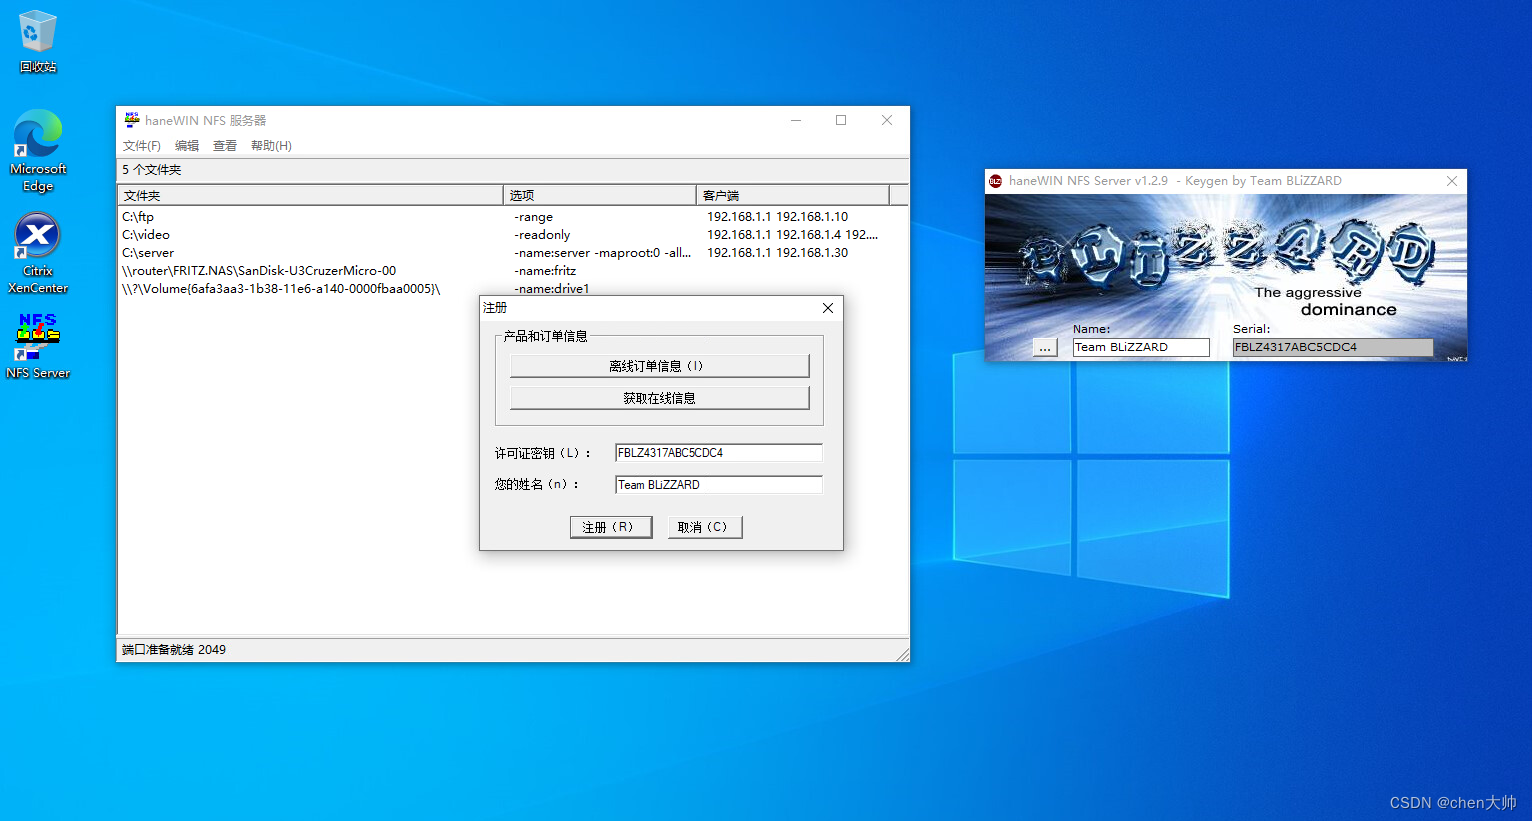
Task: Click the 5 个文件夹 count label
Action: click(152, 170)
